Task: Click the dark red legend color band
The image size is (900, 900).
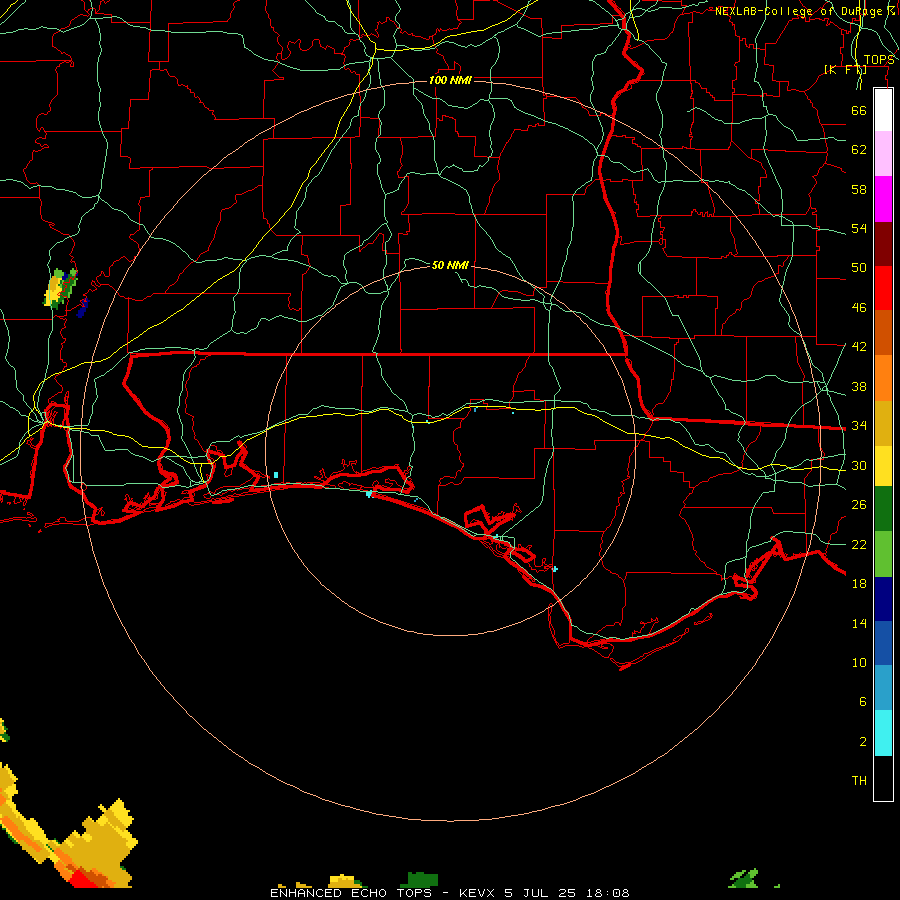Action: 883,243
